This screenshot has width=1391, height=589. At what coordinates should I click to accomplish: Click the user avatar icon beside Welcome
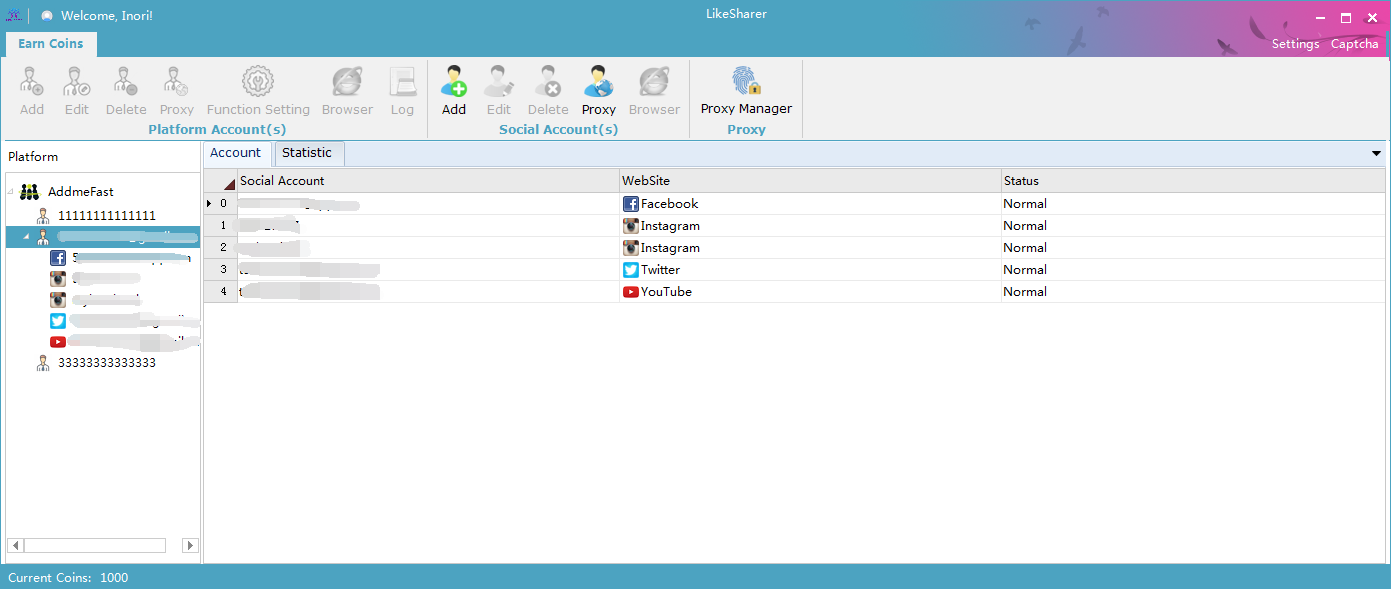click(46, 16)
